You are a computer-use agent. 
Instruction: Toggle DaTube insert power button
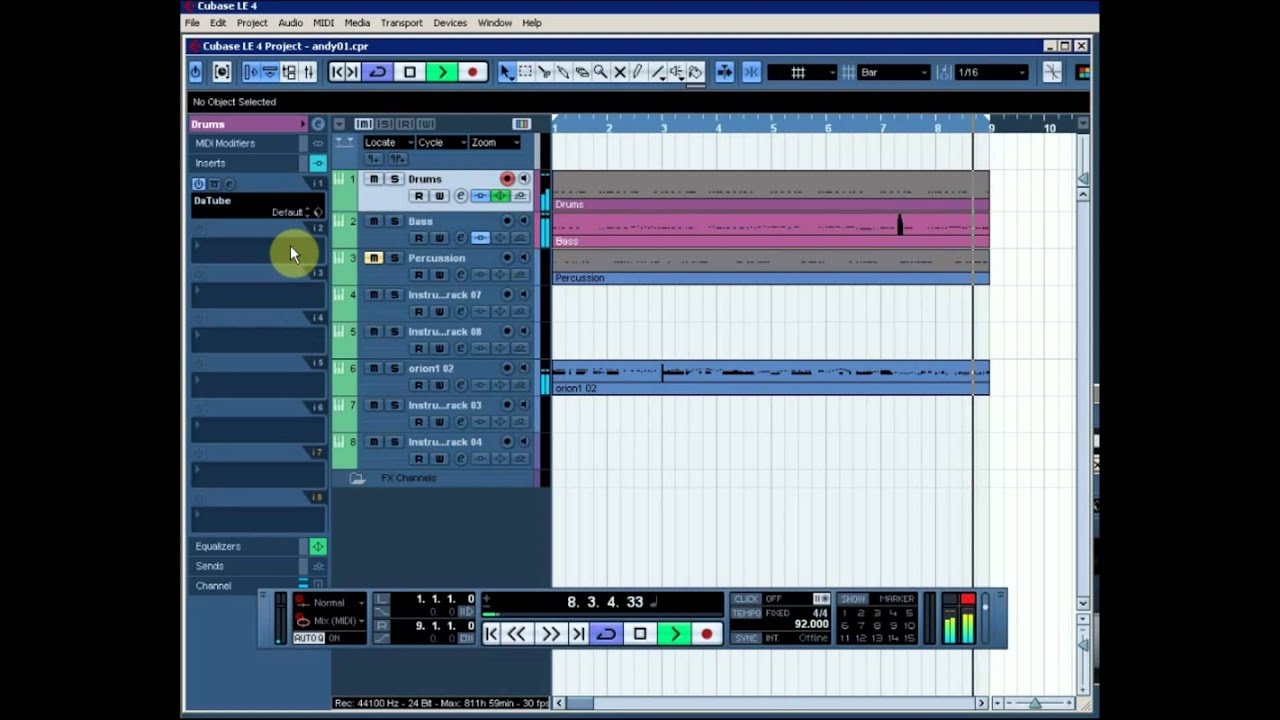pyautogui.click(x=198, y=184)
